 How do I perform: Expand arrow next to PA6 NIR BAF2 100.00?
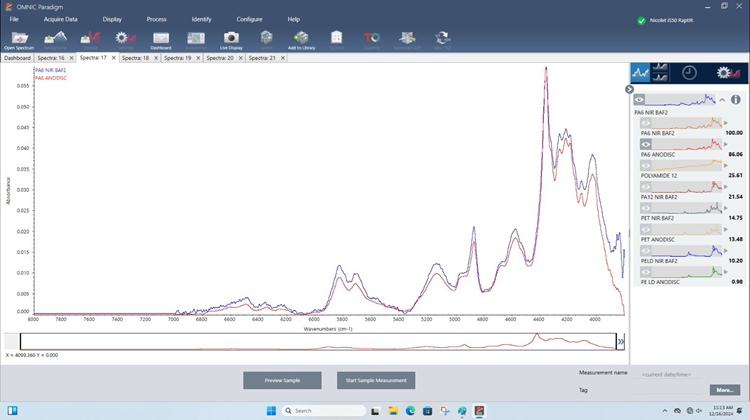tap(726, 123)
